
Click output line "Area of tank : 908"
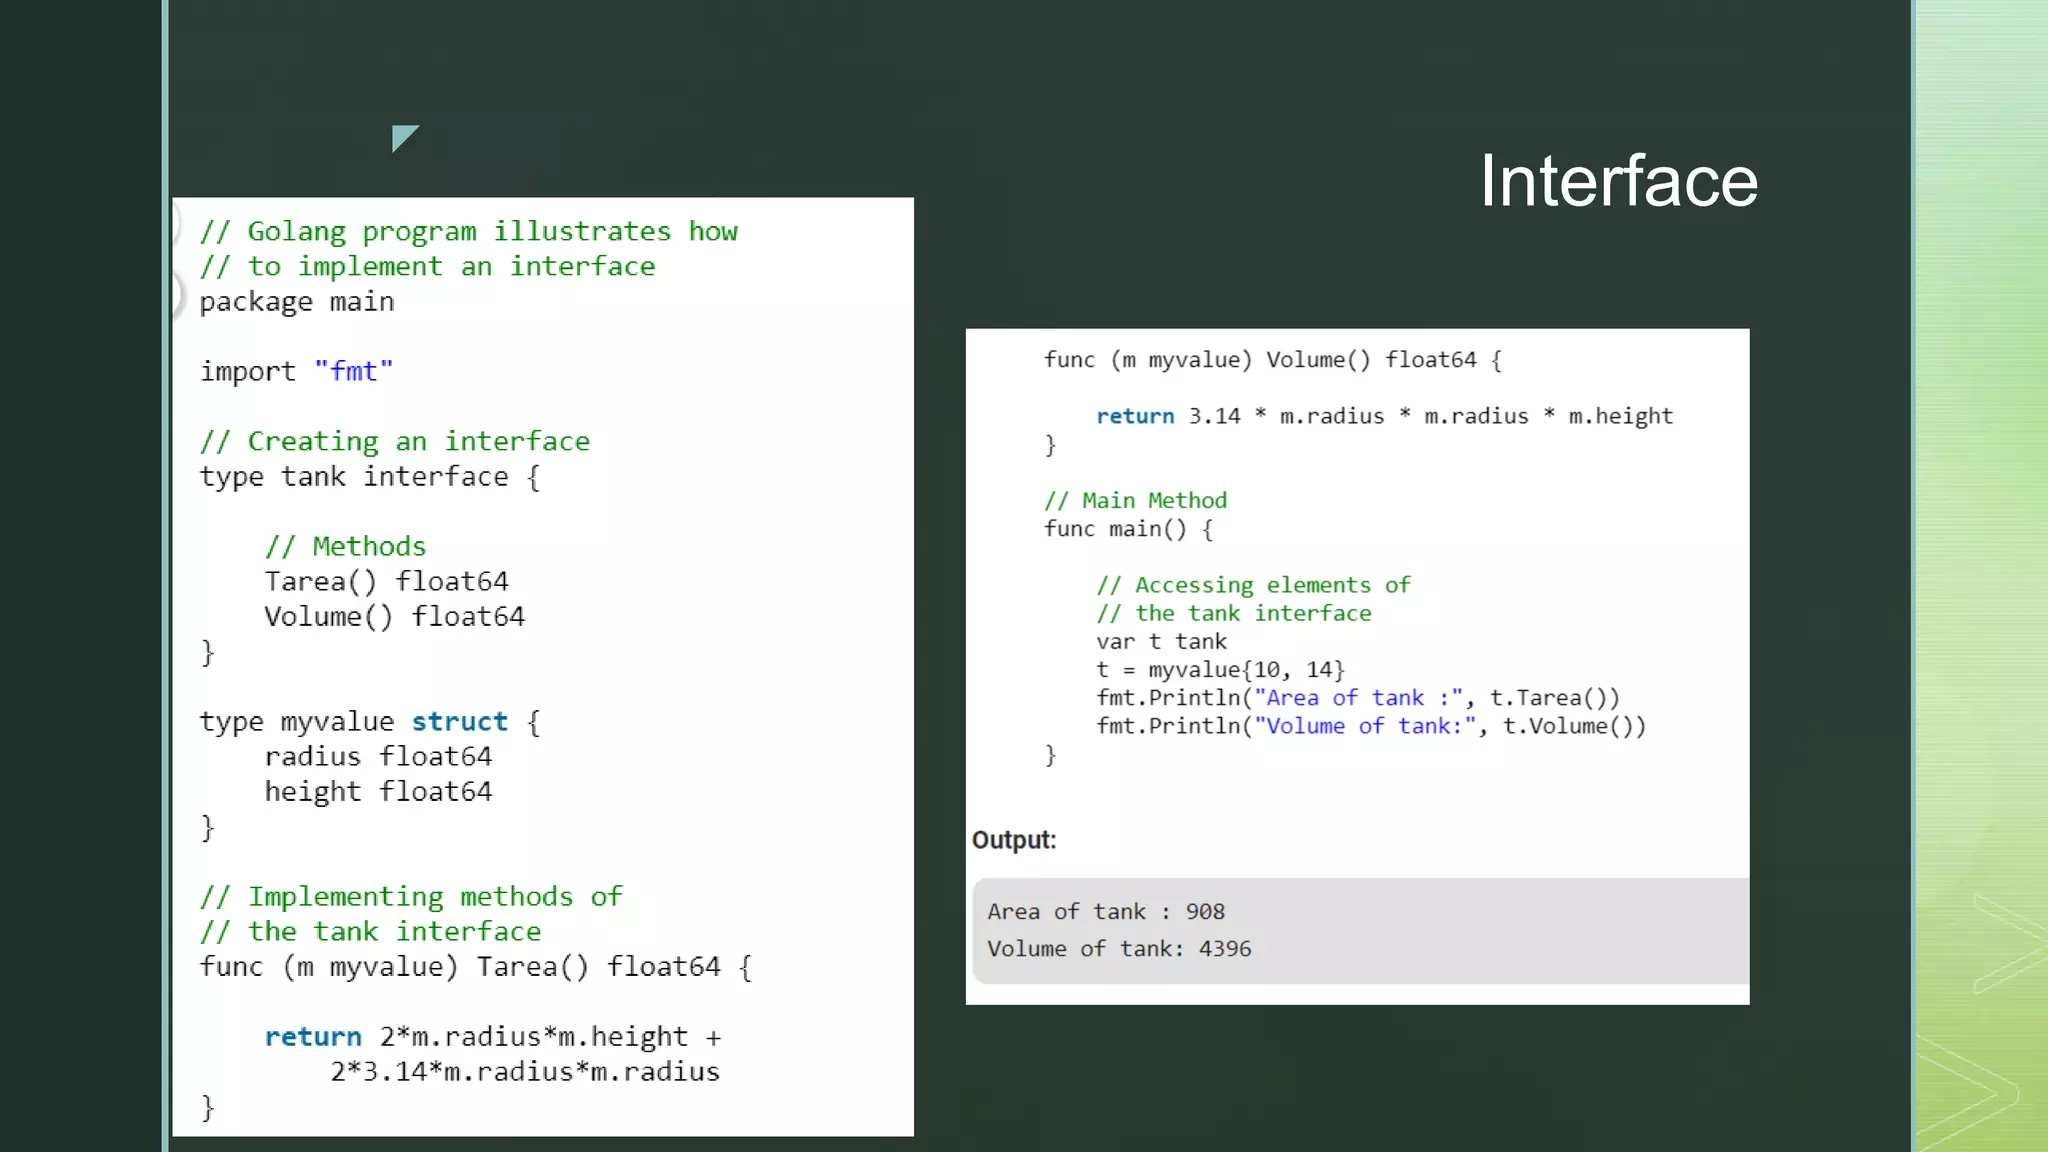[x=1106, y=912]
